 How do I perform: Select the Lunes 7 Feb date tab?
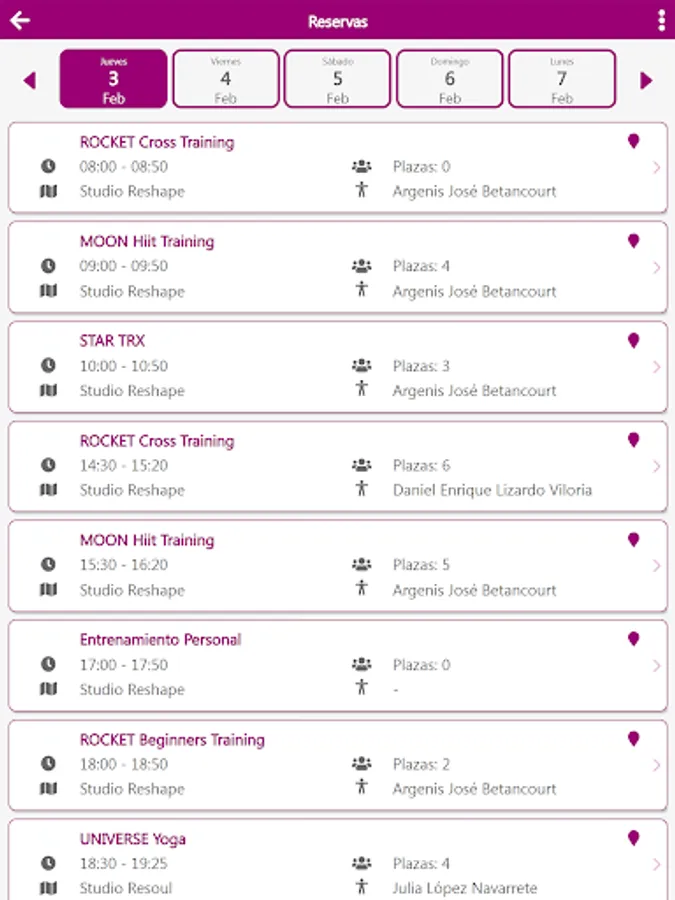562,79
